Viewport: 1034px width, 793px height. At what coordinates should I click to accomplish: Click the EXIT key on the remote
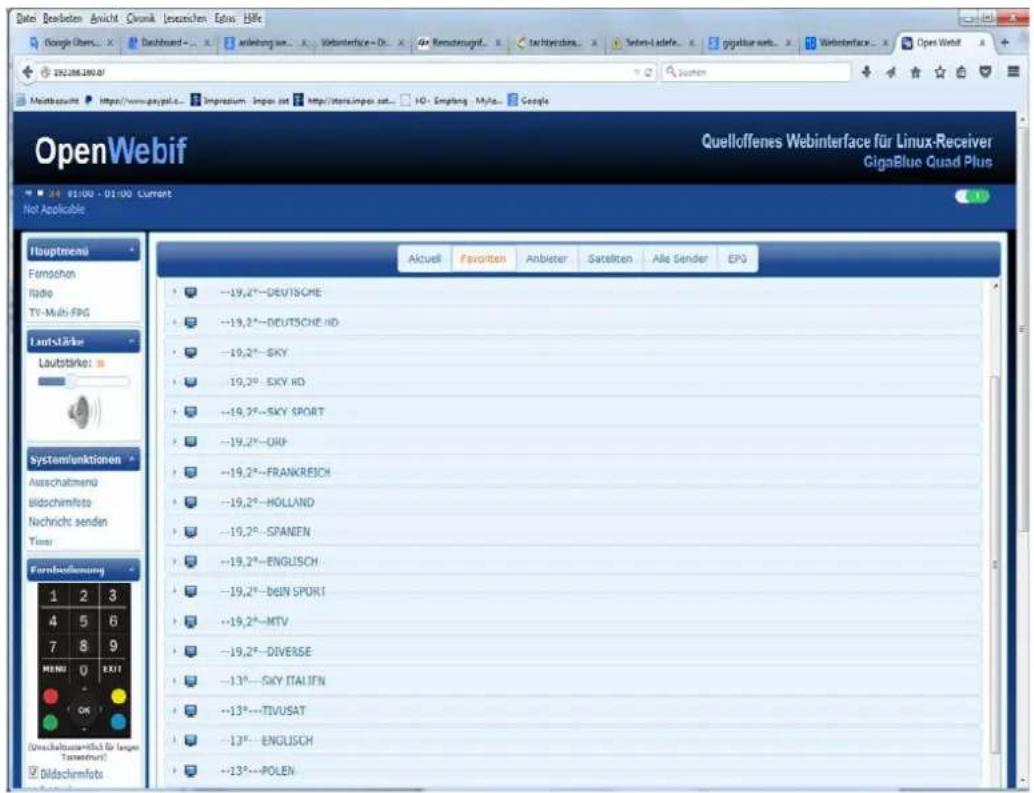113,669
